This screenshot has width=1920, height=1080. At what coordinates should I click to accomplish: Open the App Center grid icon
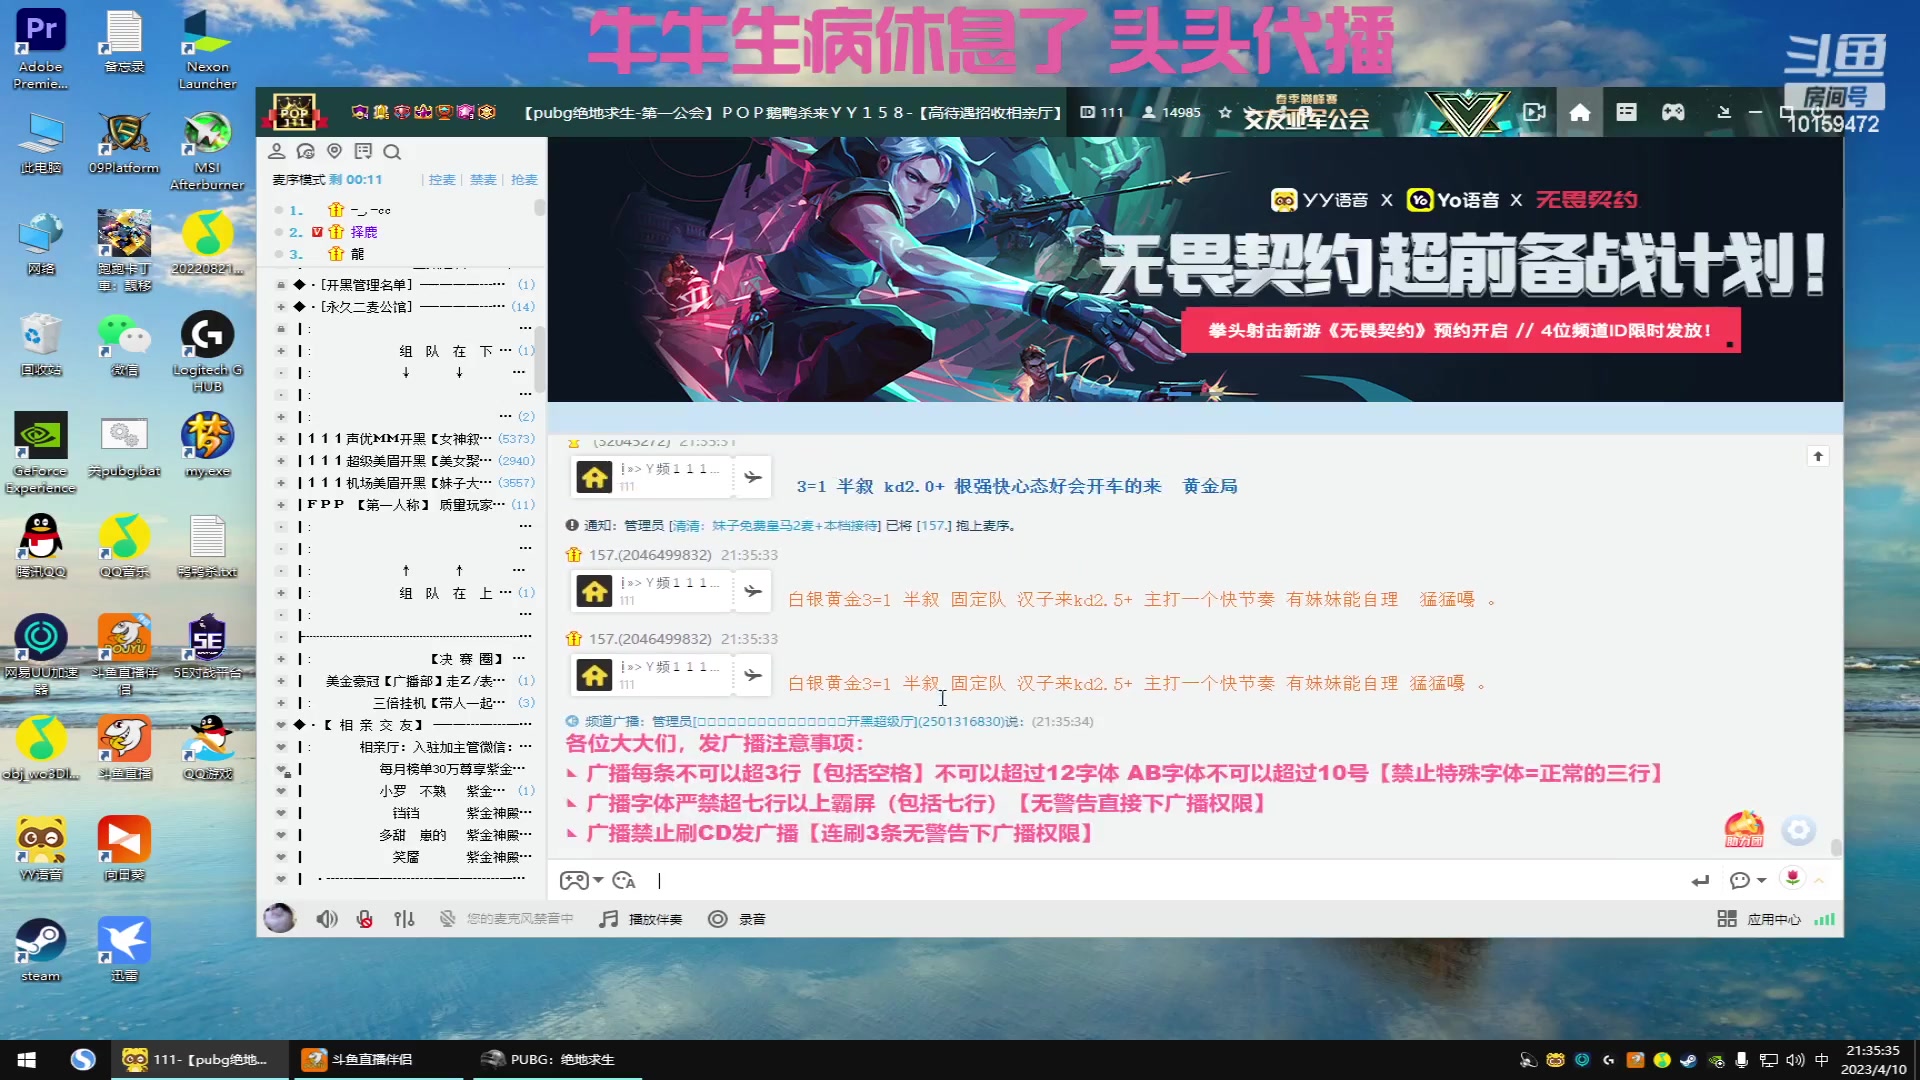[1727, 919]
